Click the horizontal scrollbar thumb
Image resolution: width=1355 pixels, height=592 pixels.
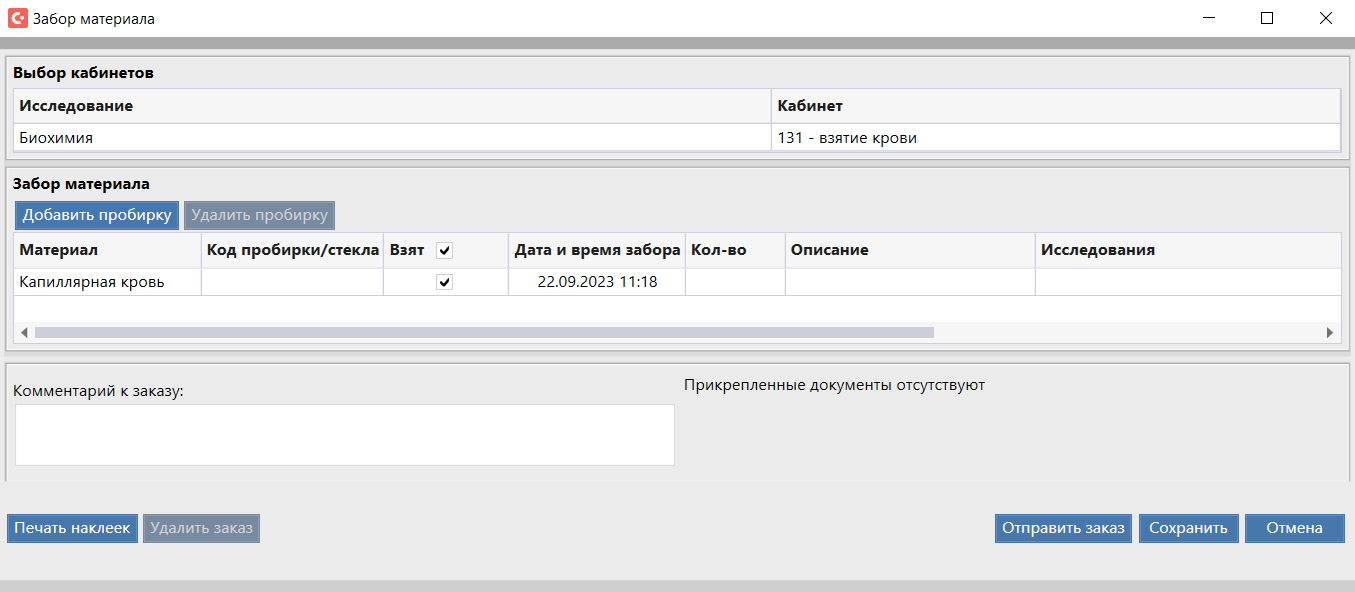(484, 332)
